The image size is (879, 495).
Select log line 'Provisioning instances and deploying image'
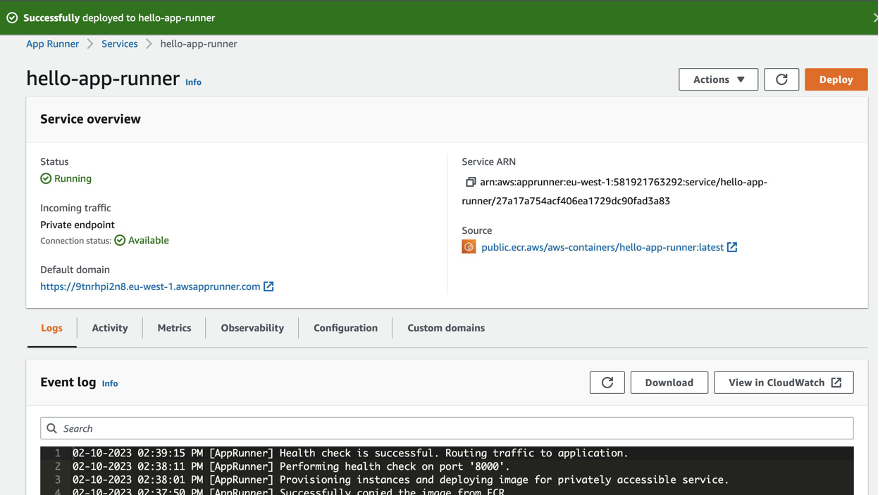coord(400,480)
